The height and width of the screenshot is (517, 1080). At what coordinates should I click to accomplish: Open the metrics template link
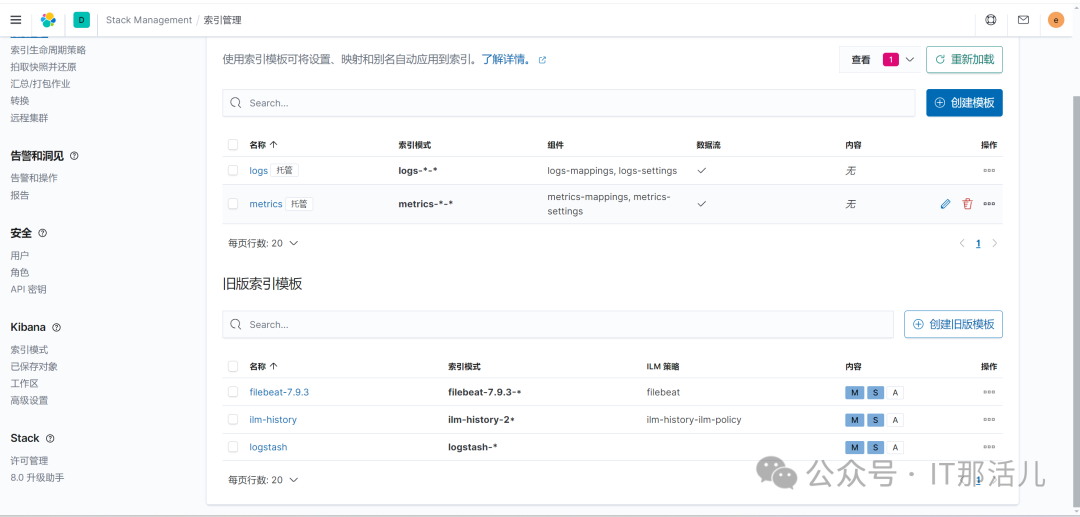pyautogui.click(x=266, y=204)
